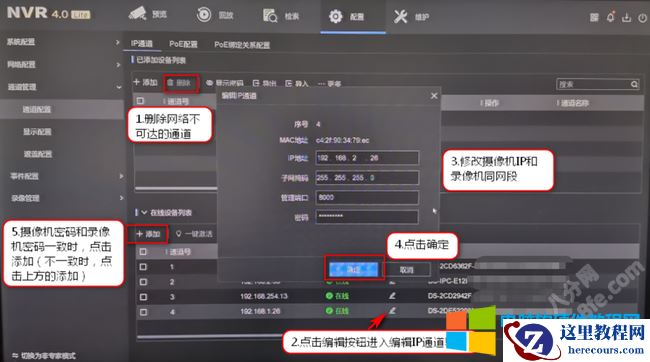Click the 导出 export icon in toolbar
This screenshot has width=650, height=362.
[x=256, y=83]
